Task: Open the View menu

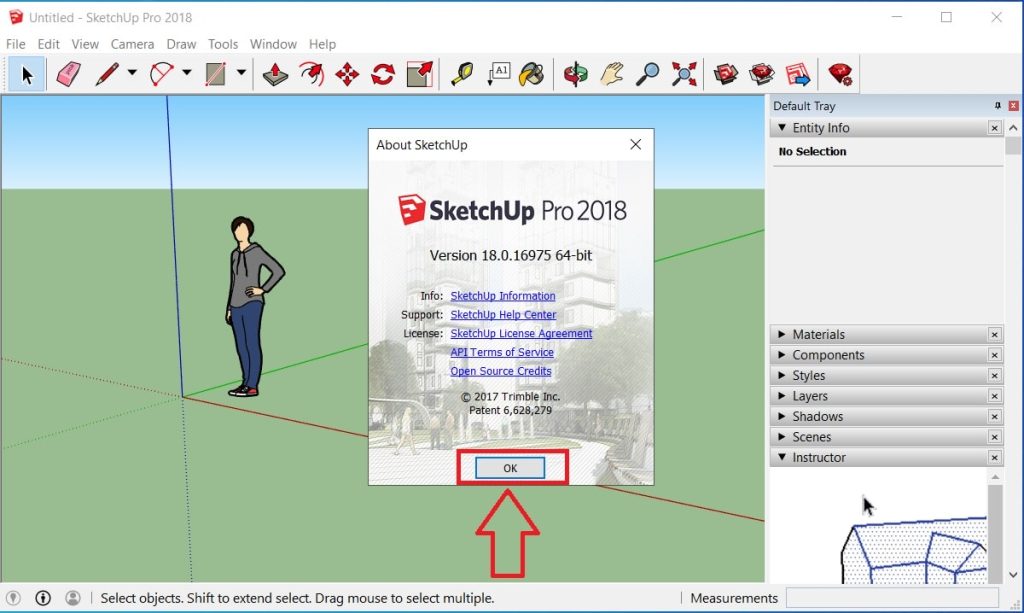Action: coord(85,44)
